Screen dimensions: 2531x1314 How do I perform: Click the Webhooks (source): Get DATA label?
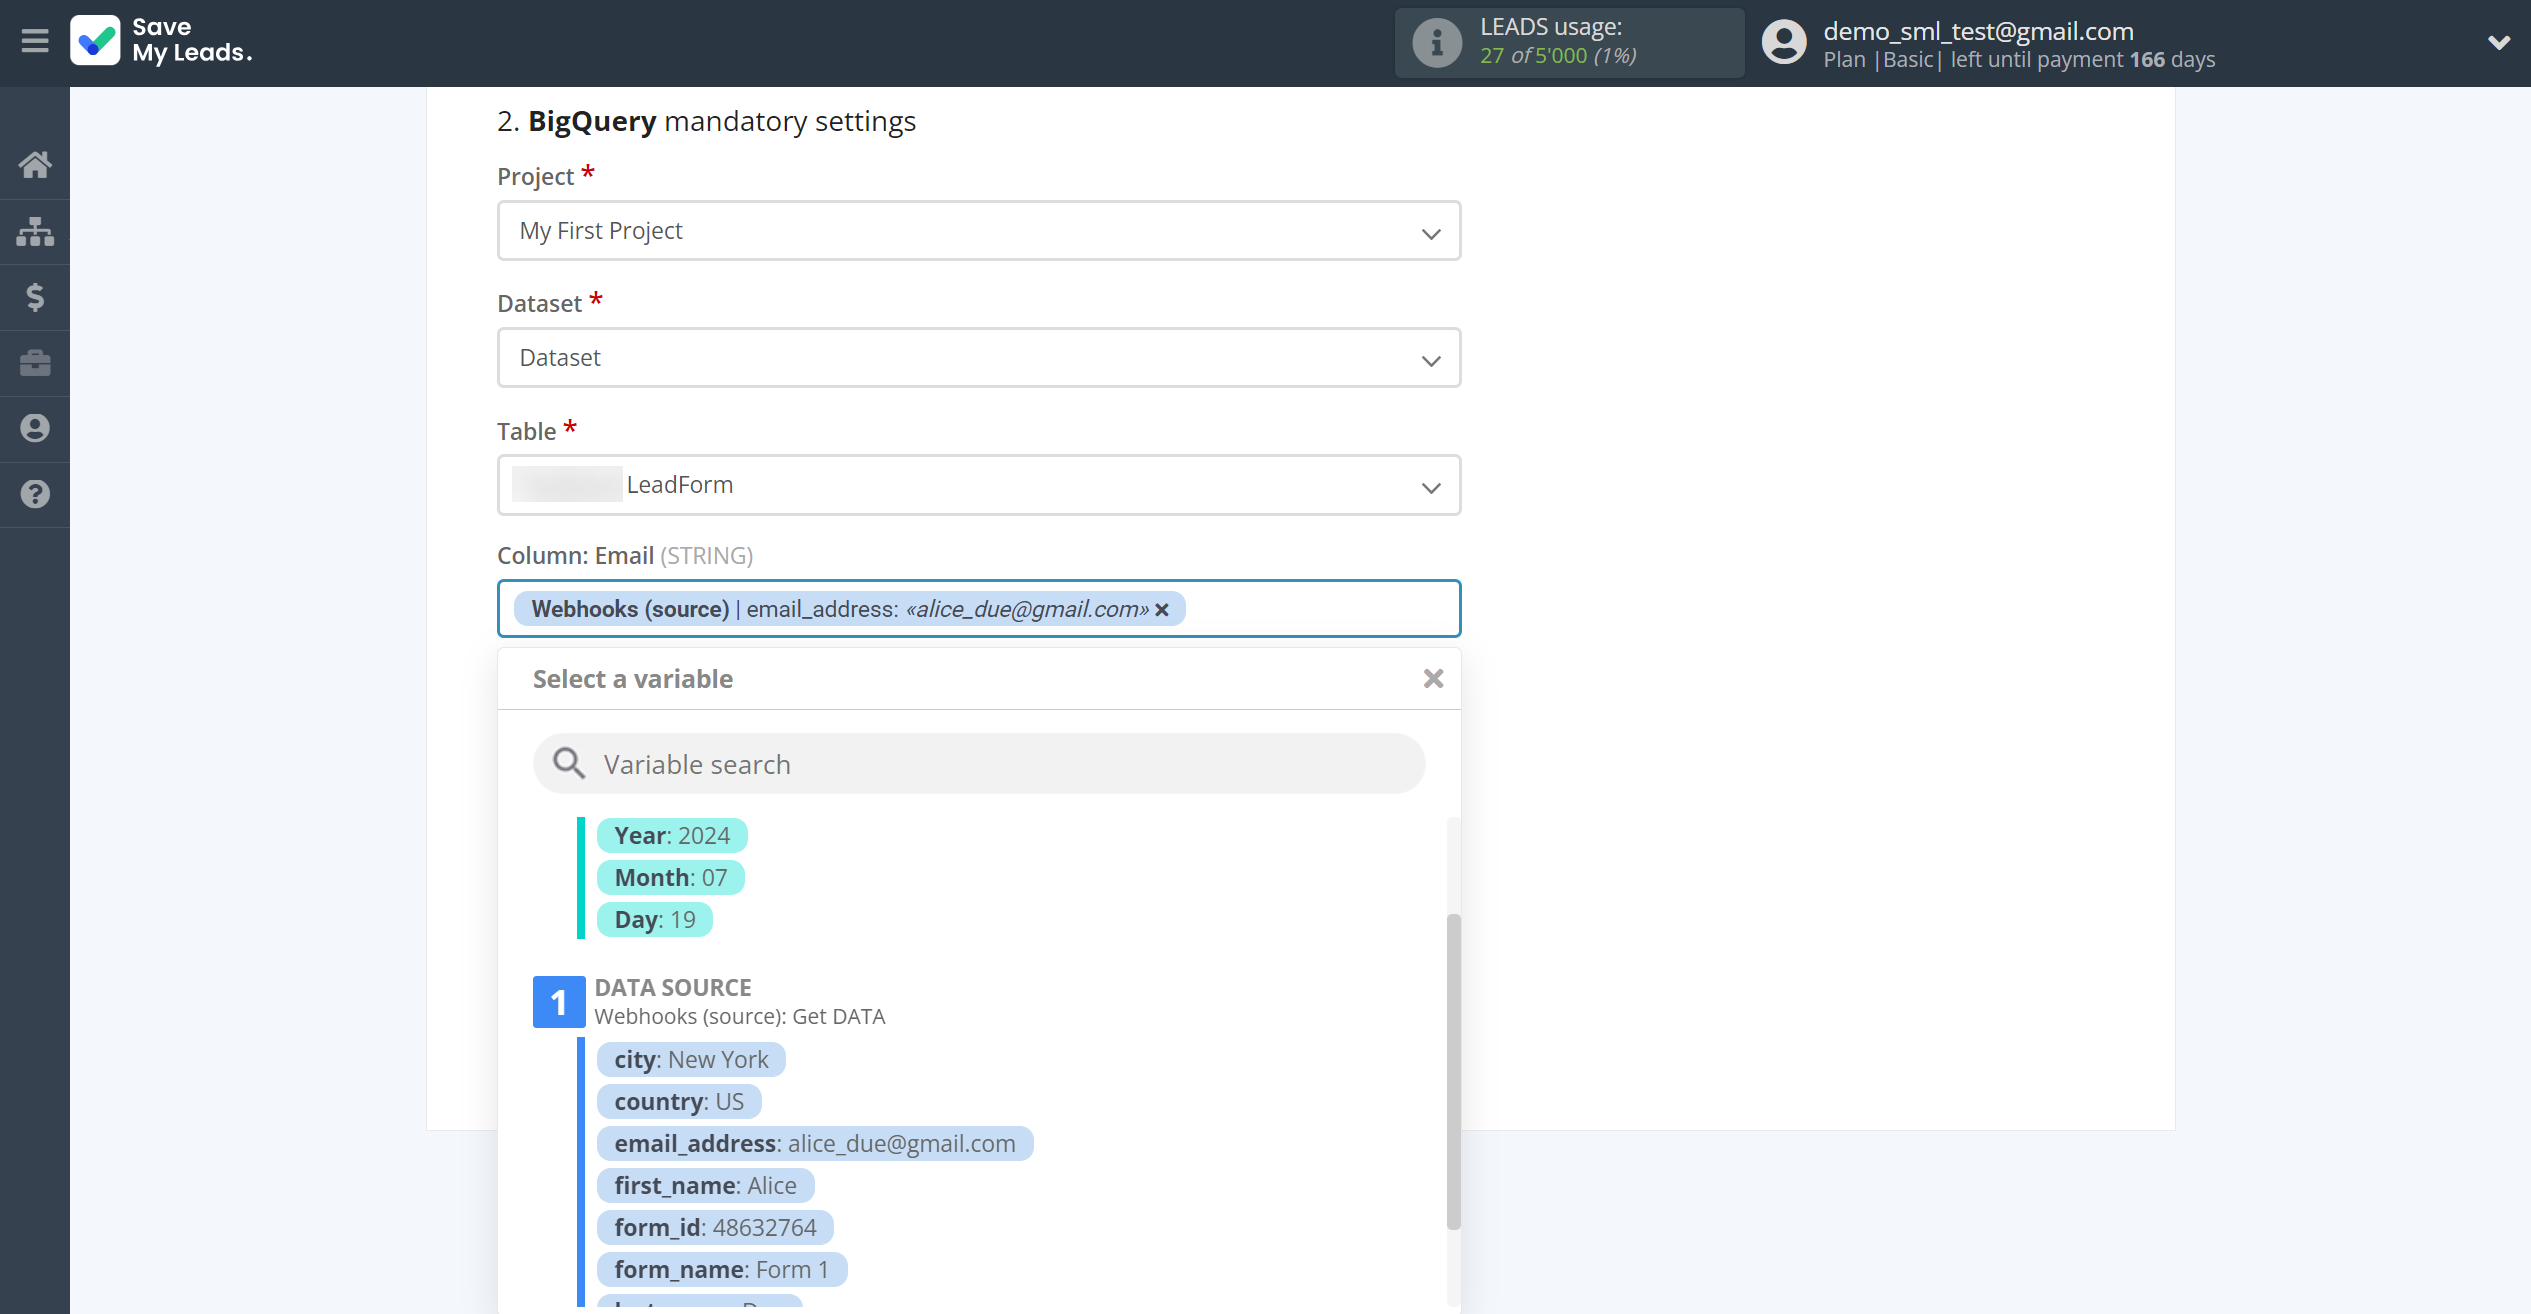740,1017
